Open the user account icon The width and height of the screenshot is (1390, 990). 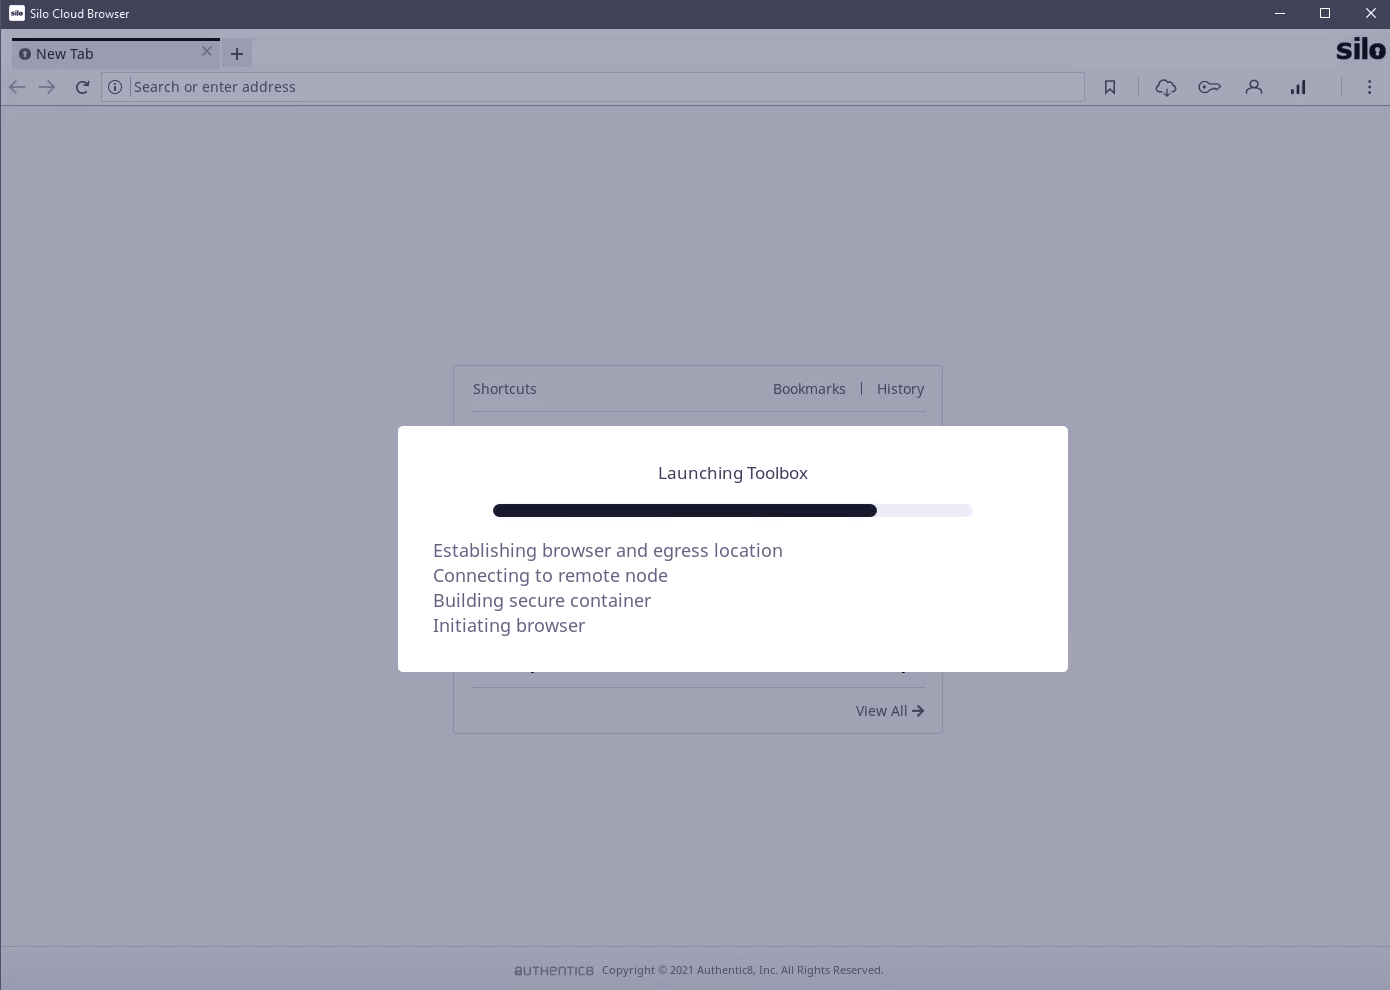1253,87
